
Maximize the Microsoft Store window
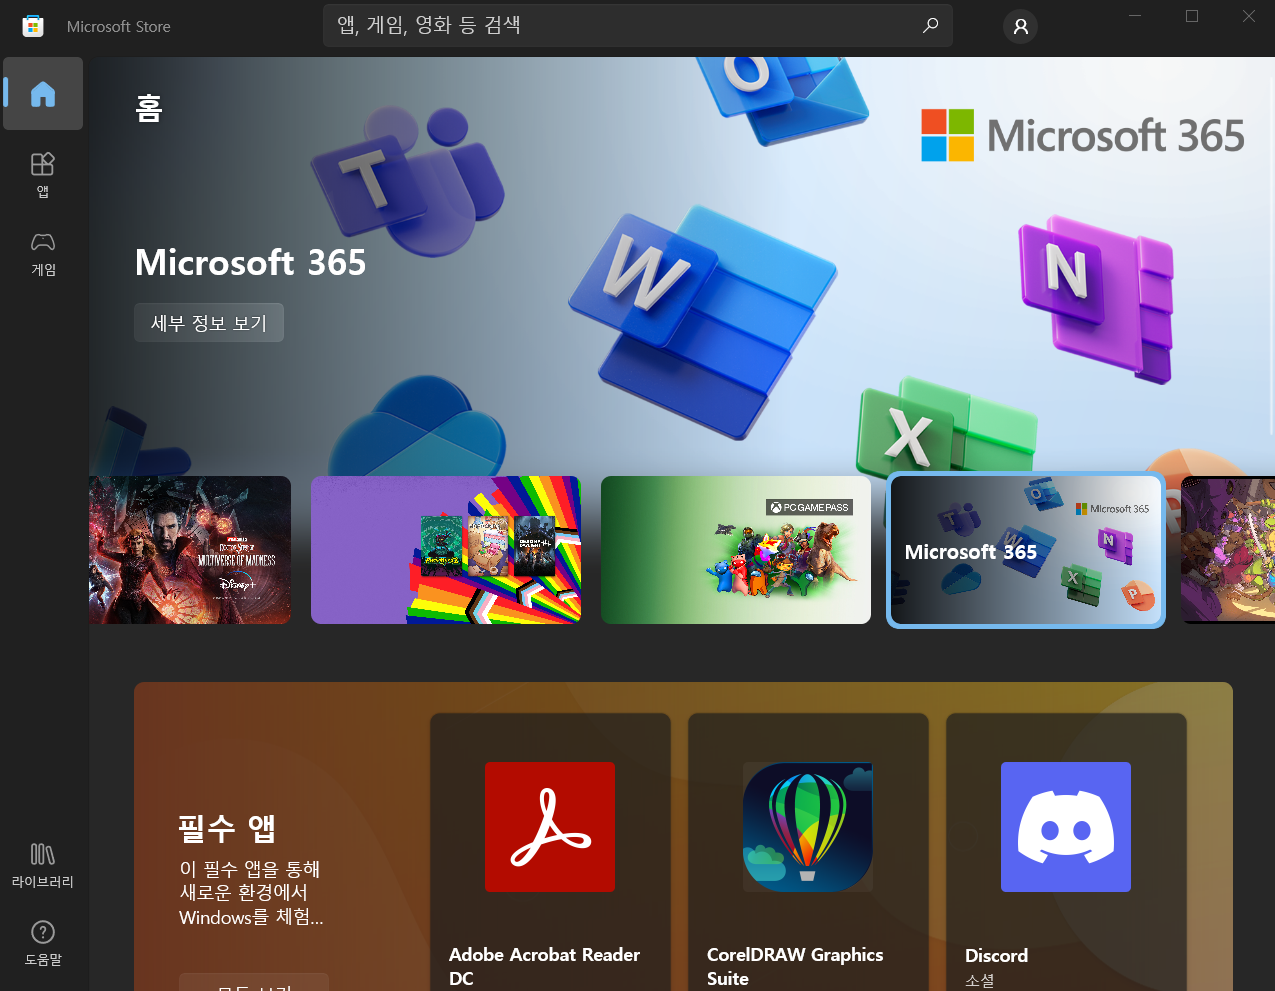(x=1192, y=16)
